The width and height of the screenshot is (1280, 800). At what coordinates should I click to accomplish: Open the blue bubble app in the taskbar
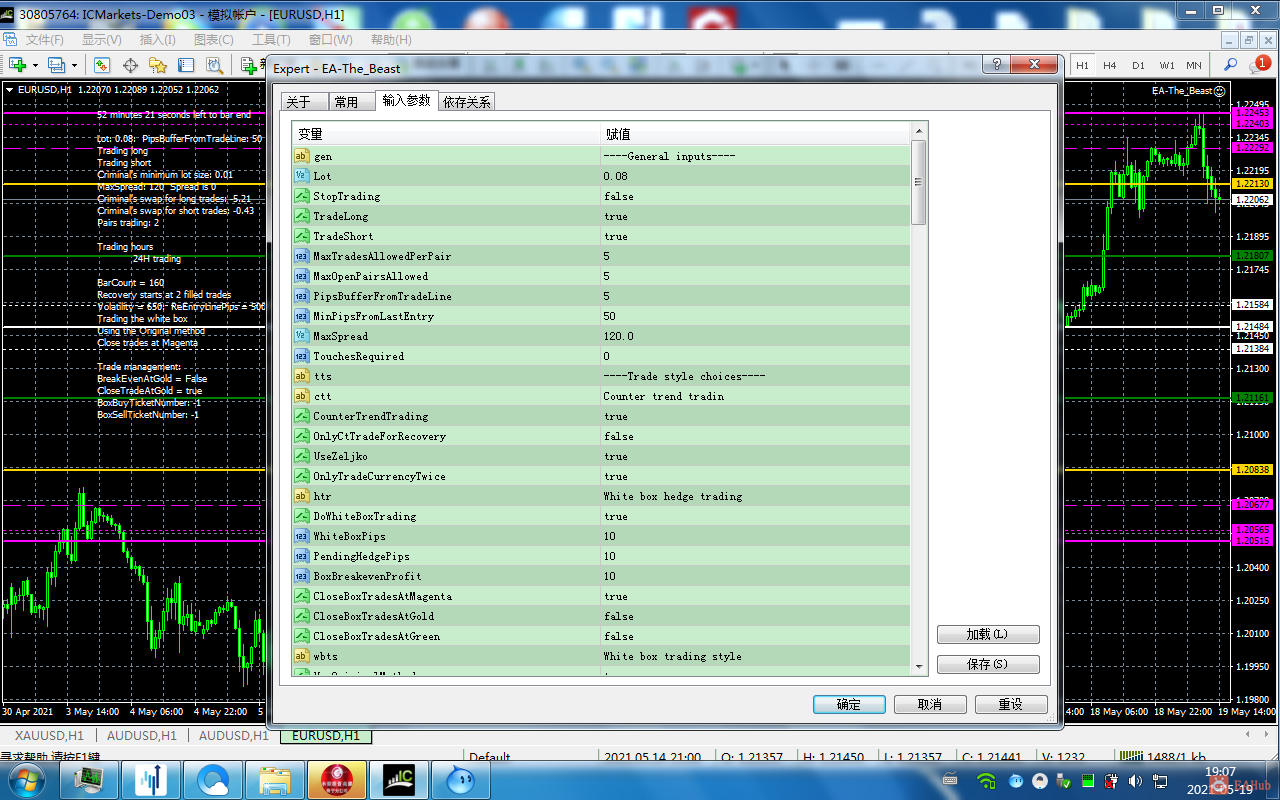(x=461, y=779)
